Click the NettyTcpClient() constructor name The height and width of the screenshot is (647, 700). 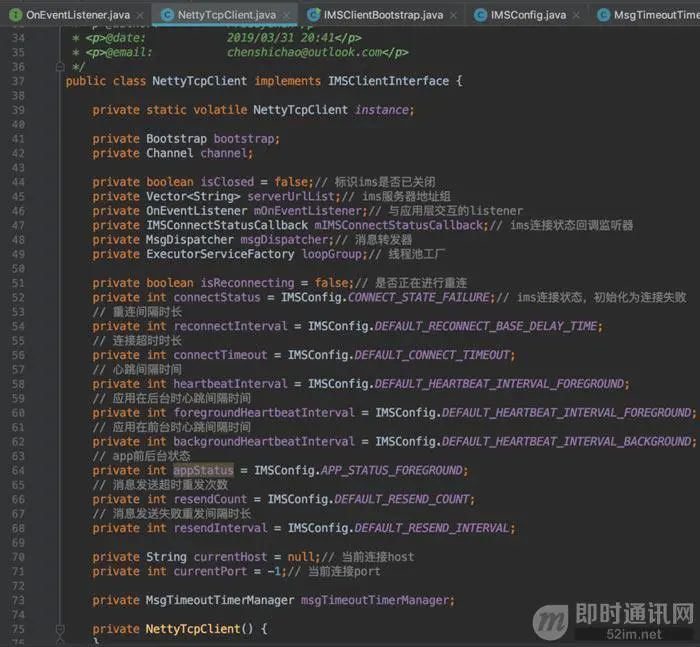[193, 629]
